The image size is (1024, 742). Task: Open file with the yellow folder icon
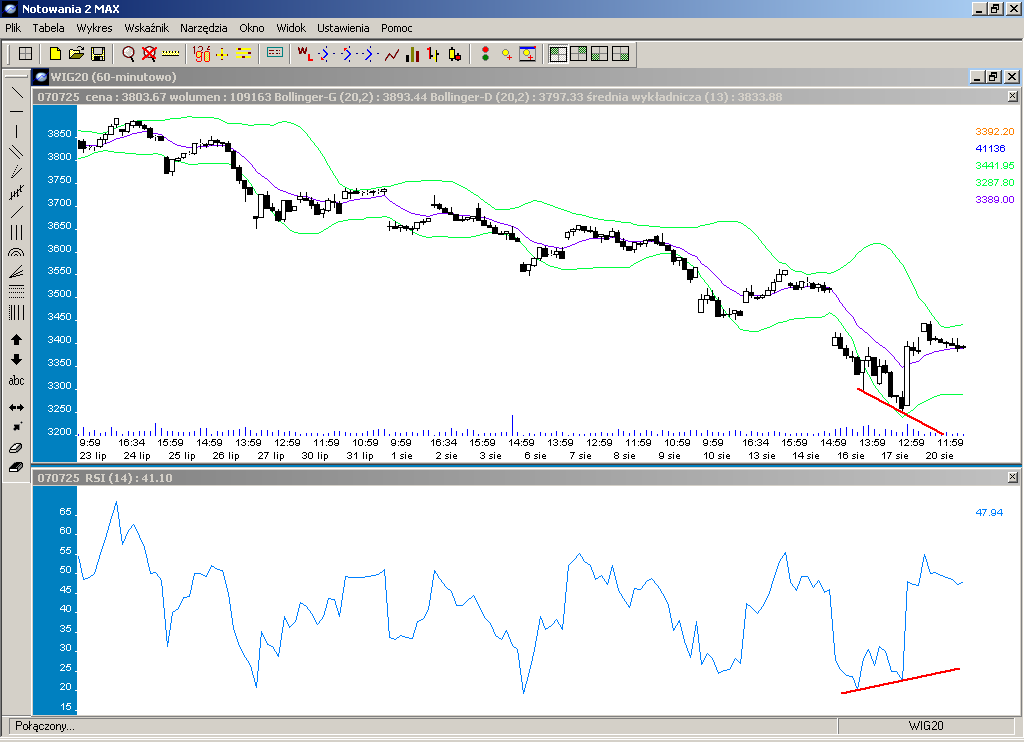(77, 54)
